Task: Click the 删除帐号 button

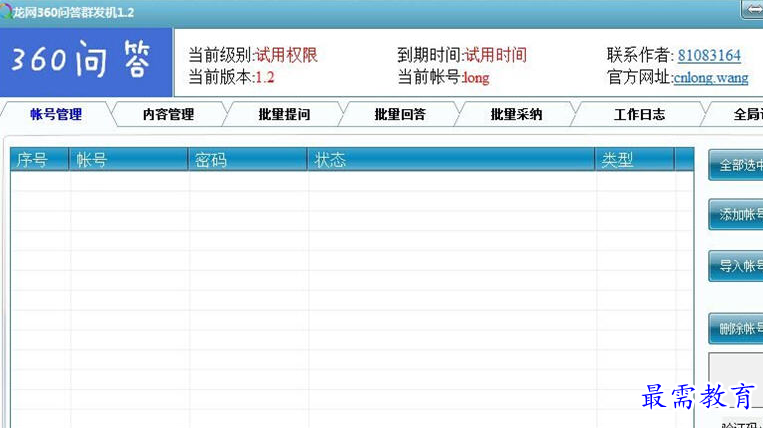Action: [x=736, y=329]
